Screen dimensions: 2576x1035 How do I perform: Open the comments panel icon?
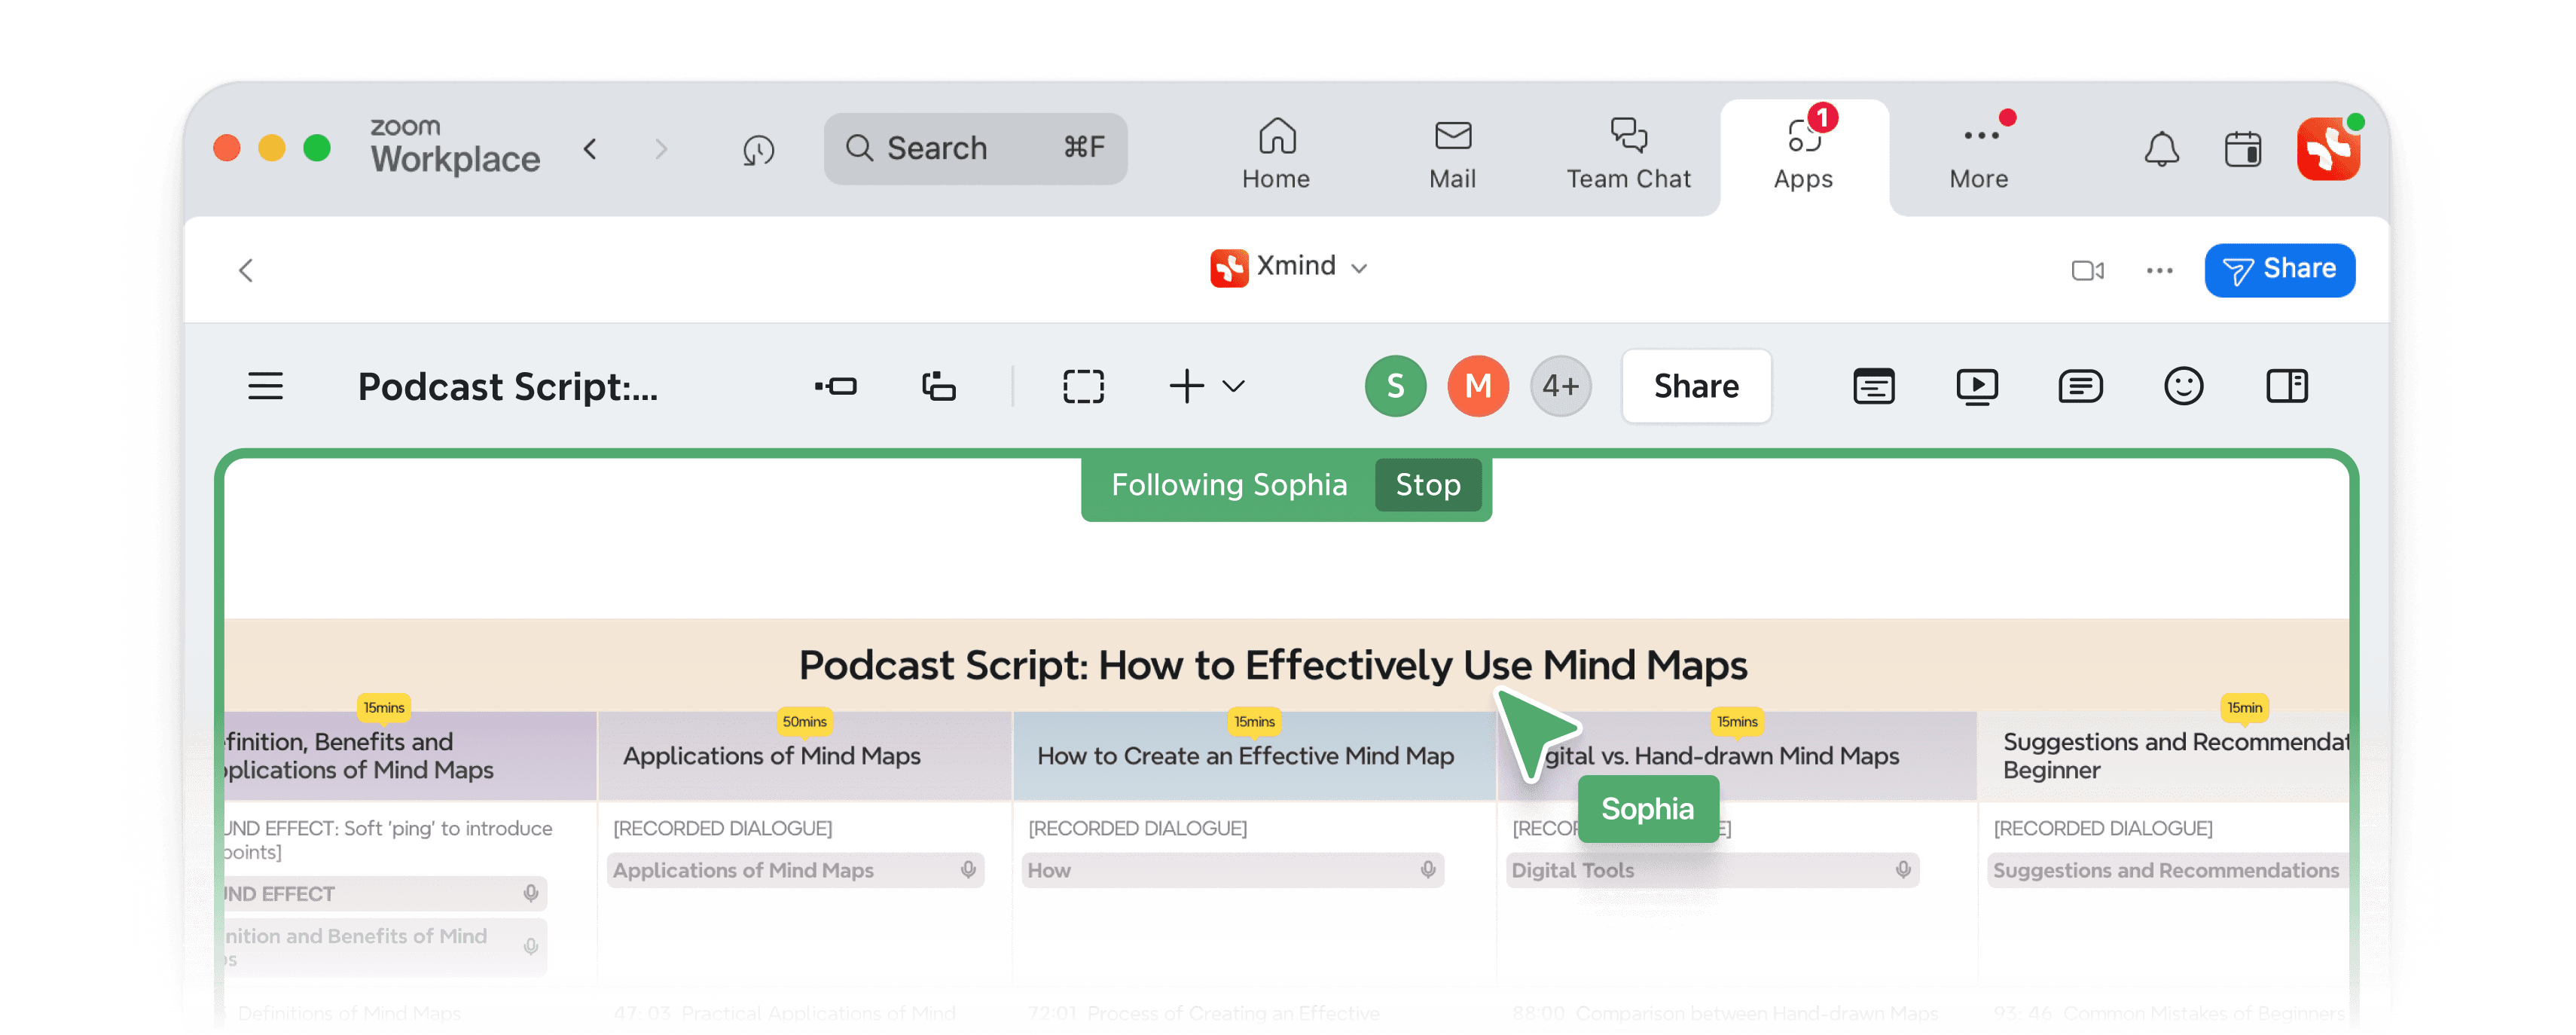[2080, 386]
